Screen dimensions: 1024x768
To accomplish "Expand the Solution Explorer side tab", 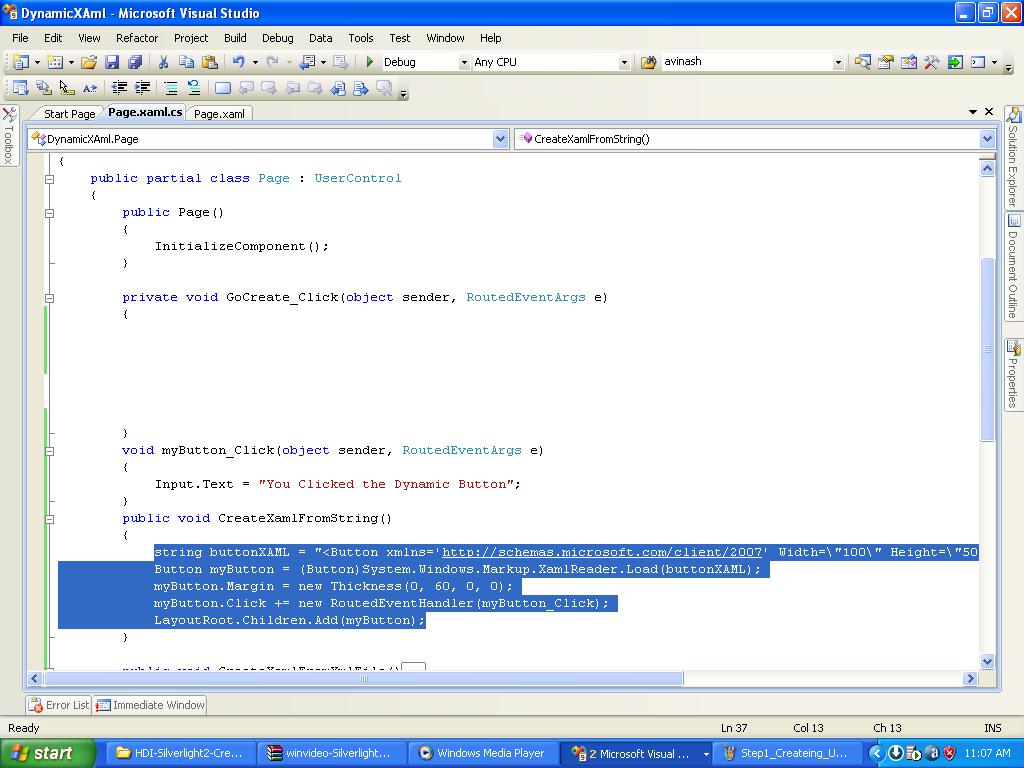I will [x=1013, y=157].
